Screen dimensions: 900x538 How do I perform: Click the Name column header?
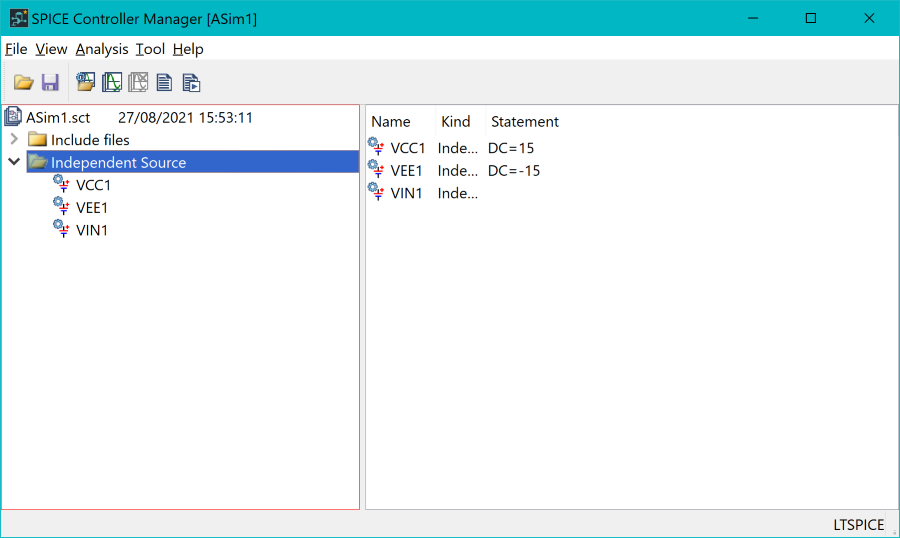coord(390,122)
